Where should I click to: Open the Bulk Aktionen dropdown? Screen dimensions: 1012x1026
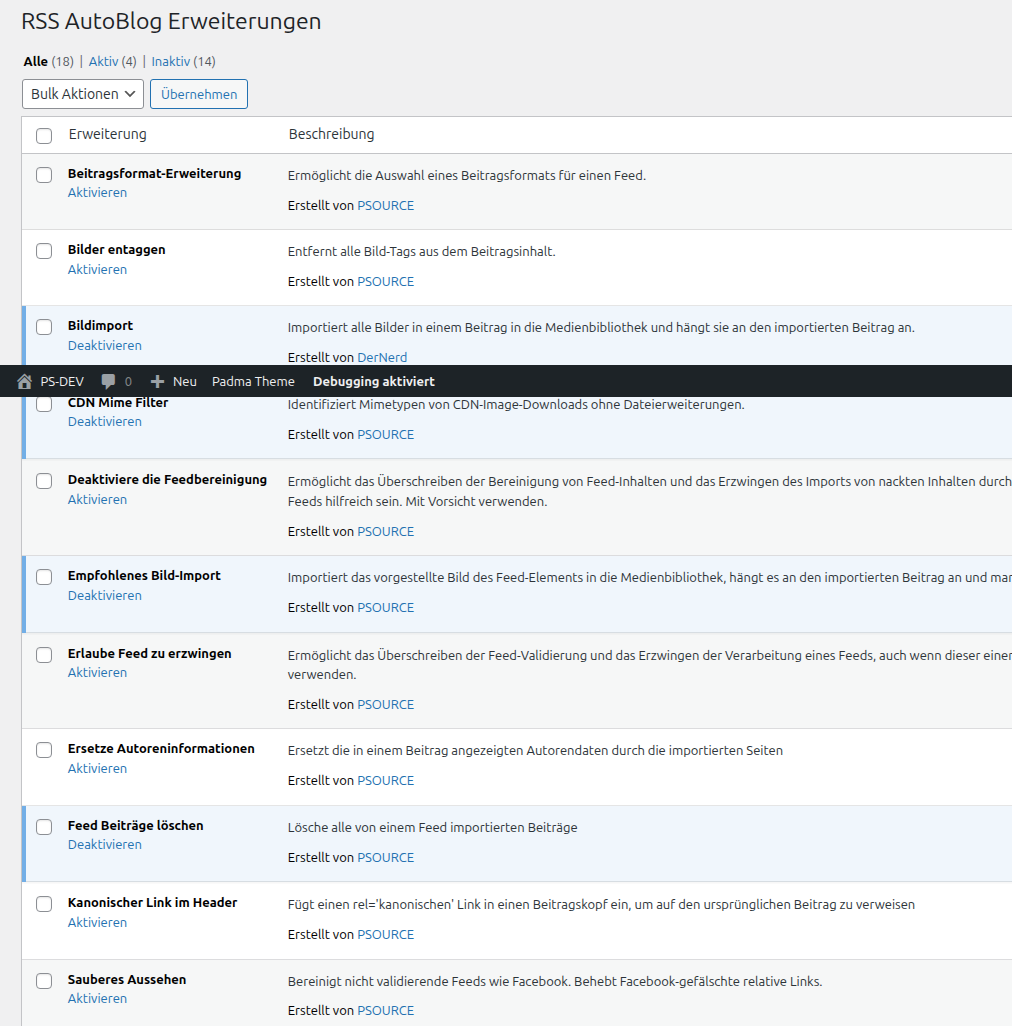[82, 93]
